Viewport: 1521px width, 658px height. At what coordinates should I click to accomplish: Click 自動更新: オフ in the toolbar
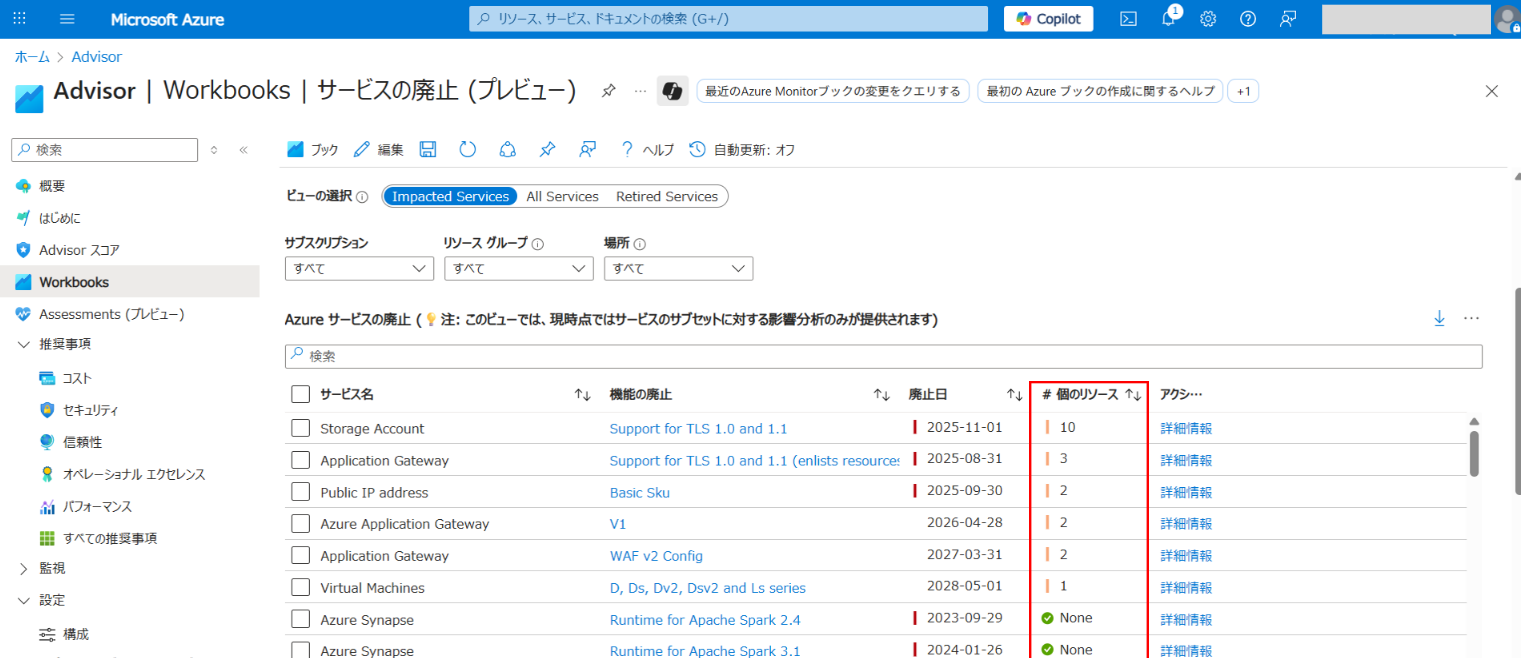742,150
